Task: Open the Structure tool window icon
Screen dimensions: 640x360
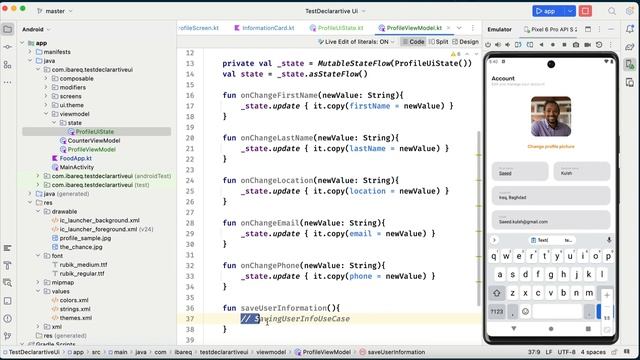Action: (x=7, y=64)
